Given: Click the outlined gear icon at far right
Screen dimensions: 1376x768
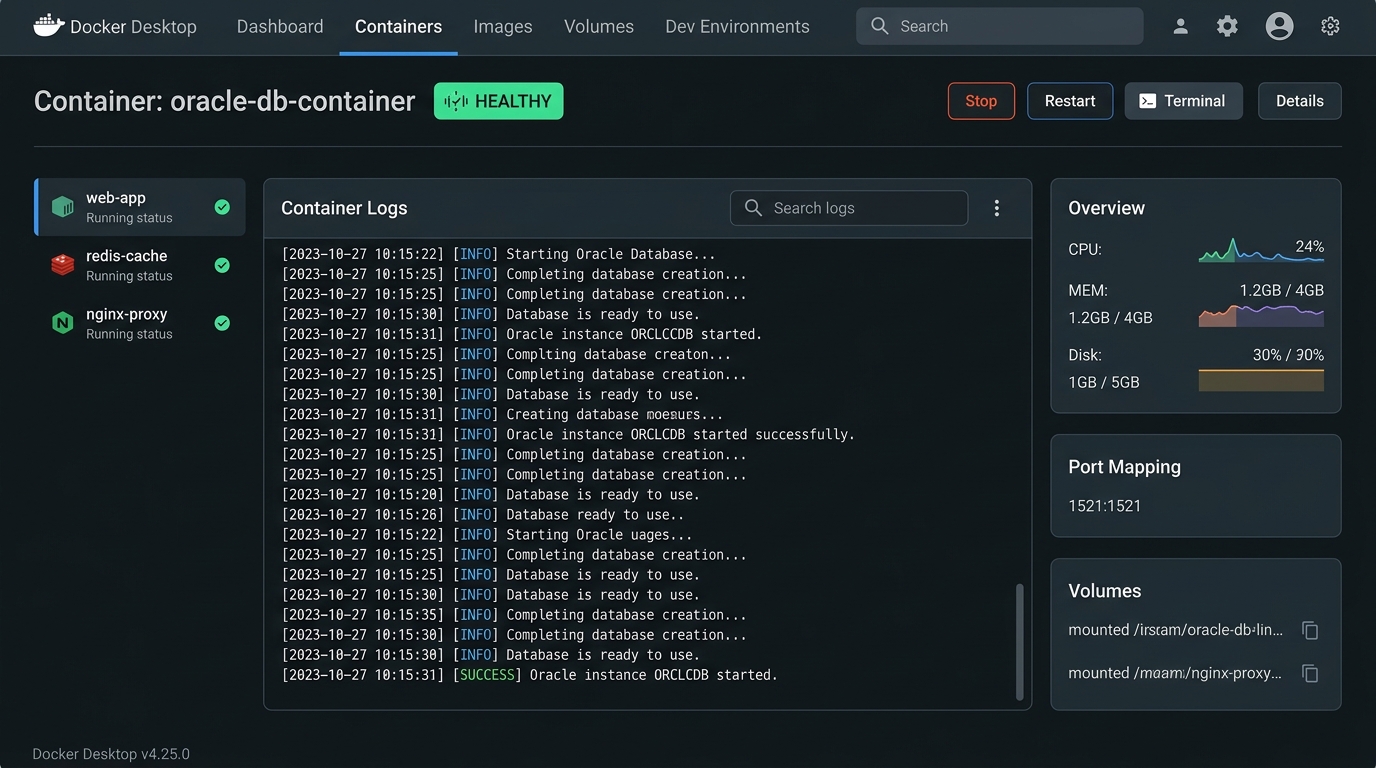Looking at the screenshot, I should [x=1330, y=27].
